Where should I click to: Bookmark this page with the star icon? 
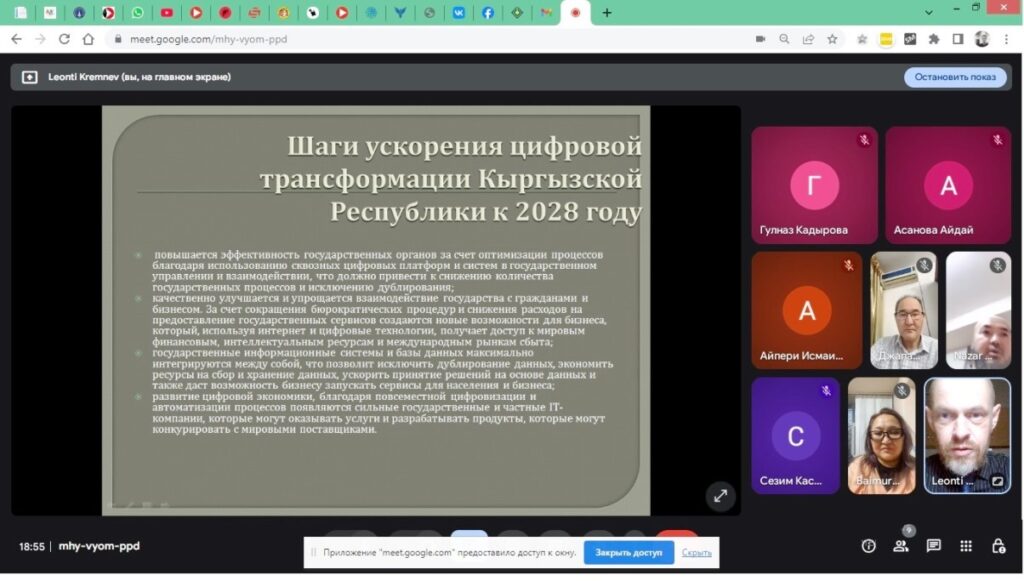point(832,39)
